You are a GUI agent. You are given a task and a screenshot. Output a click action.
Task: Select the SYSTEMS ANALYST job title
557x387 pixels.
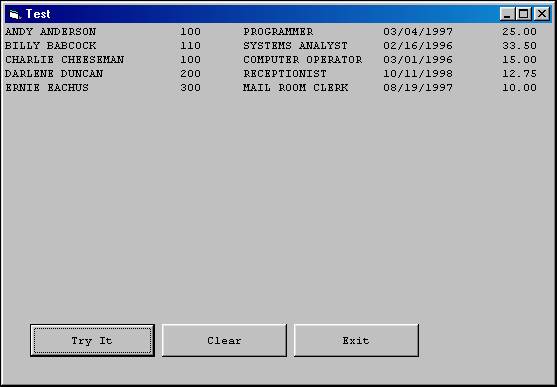tap(296, 46)
